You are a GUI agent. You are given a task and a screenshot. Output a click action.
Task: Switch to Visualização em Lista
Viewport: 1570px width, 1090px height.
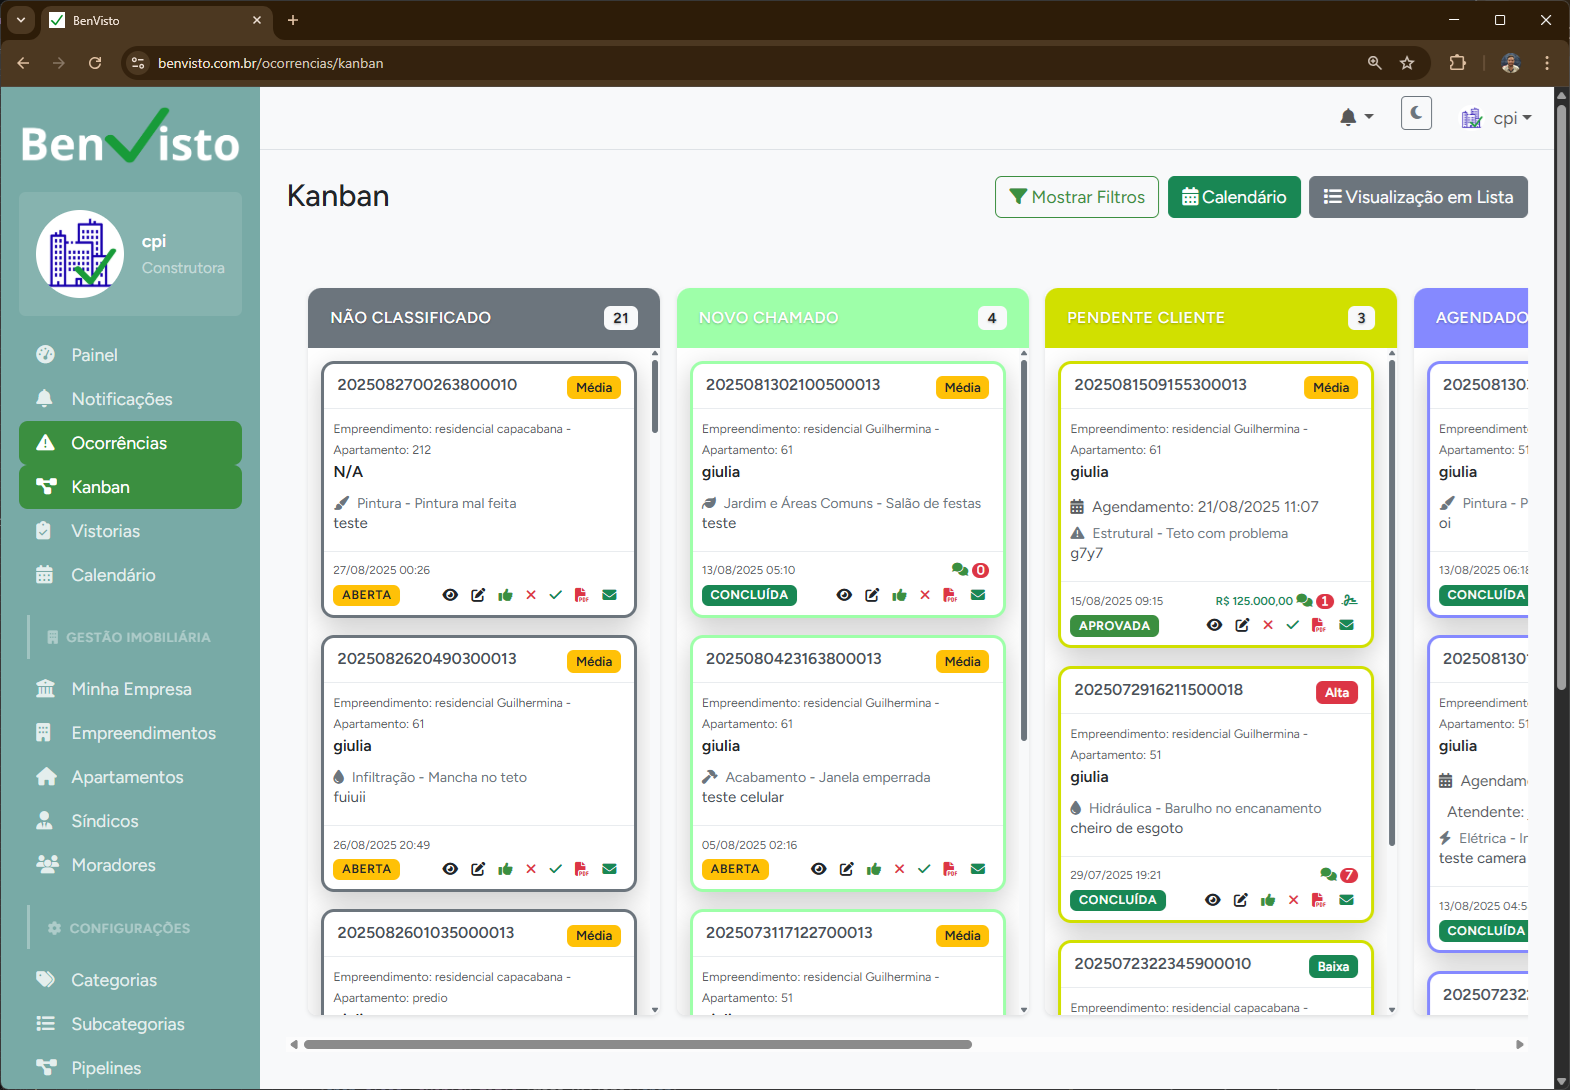click(x=1417, y=197)
